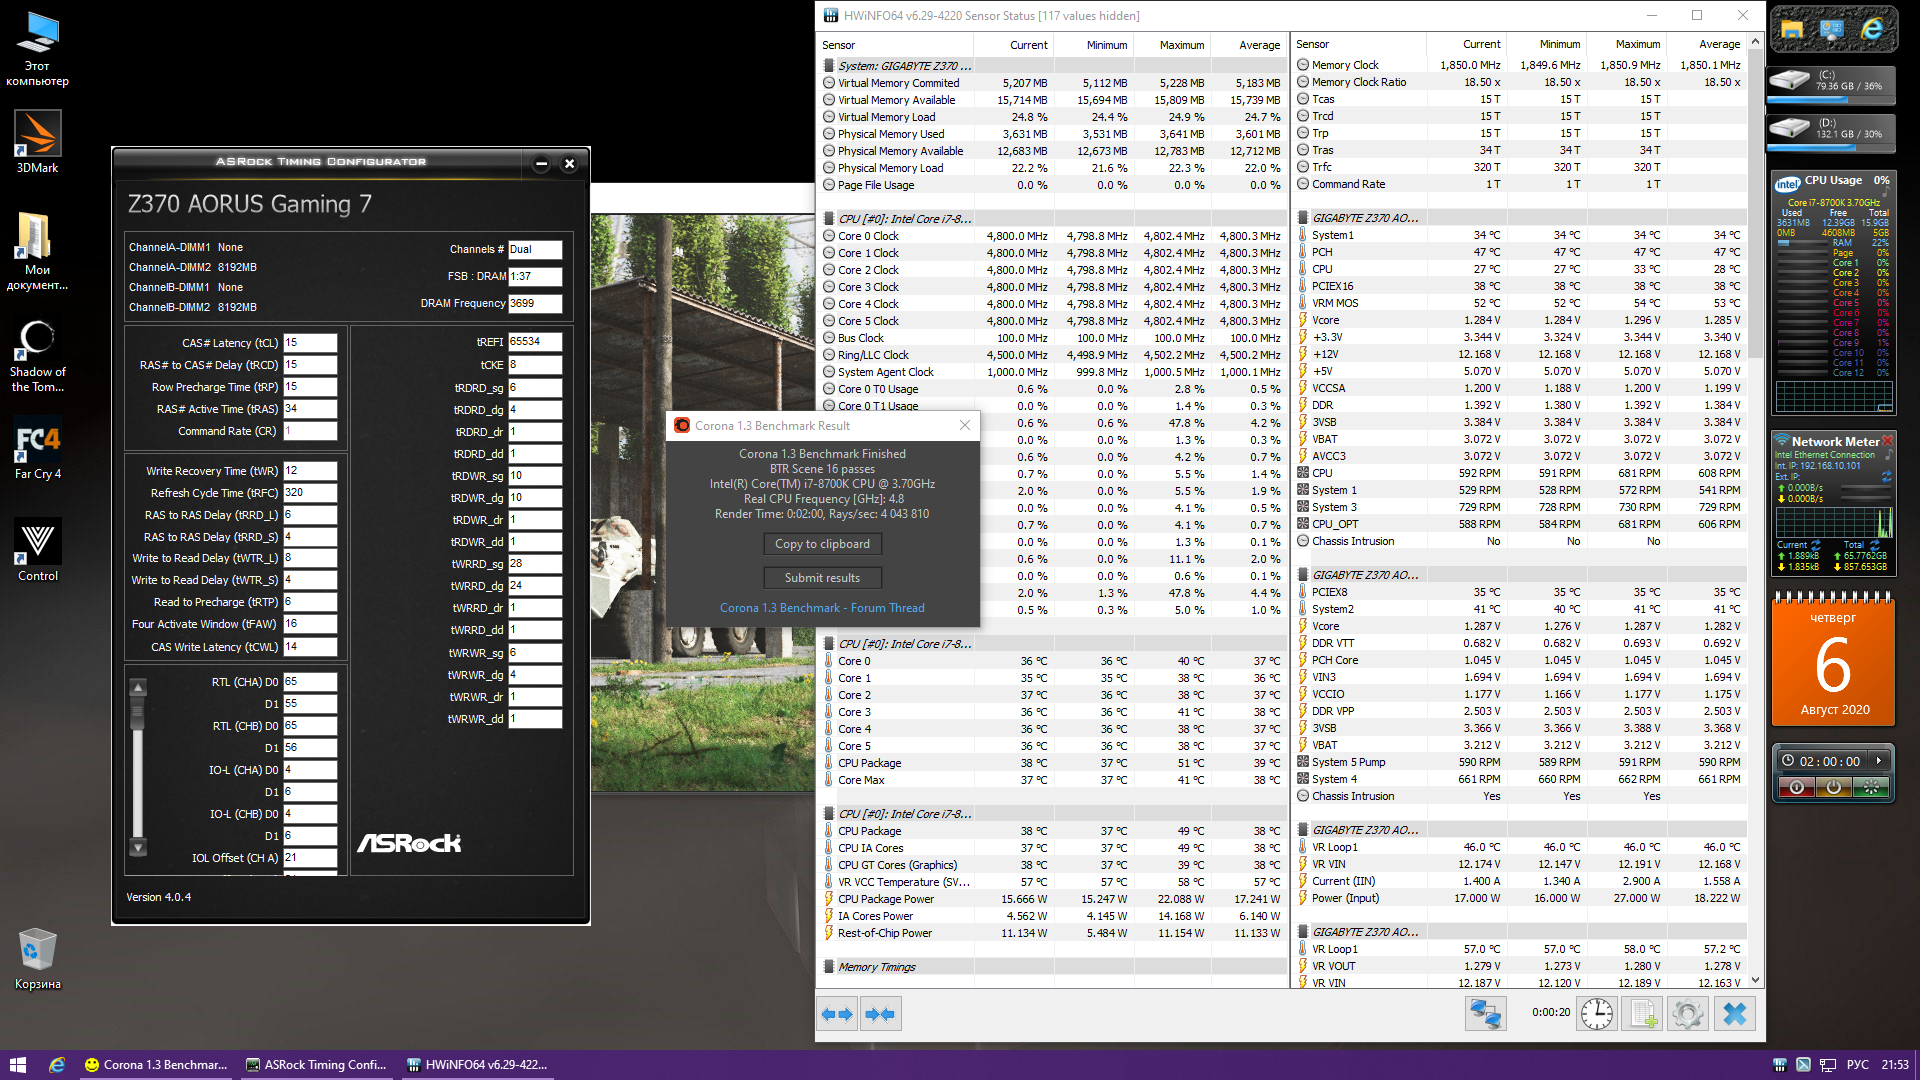Switch to Corona 1.3 Benchmark taskbar item

(x=156, y=1065)
